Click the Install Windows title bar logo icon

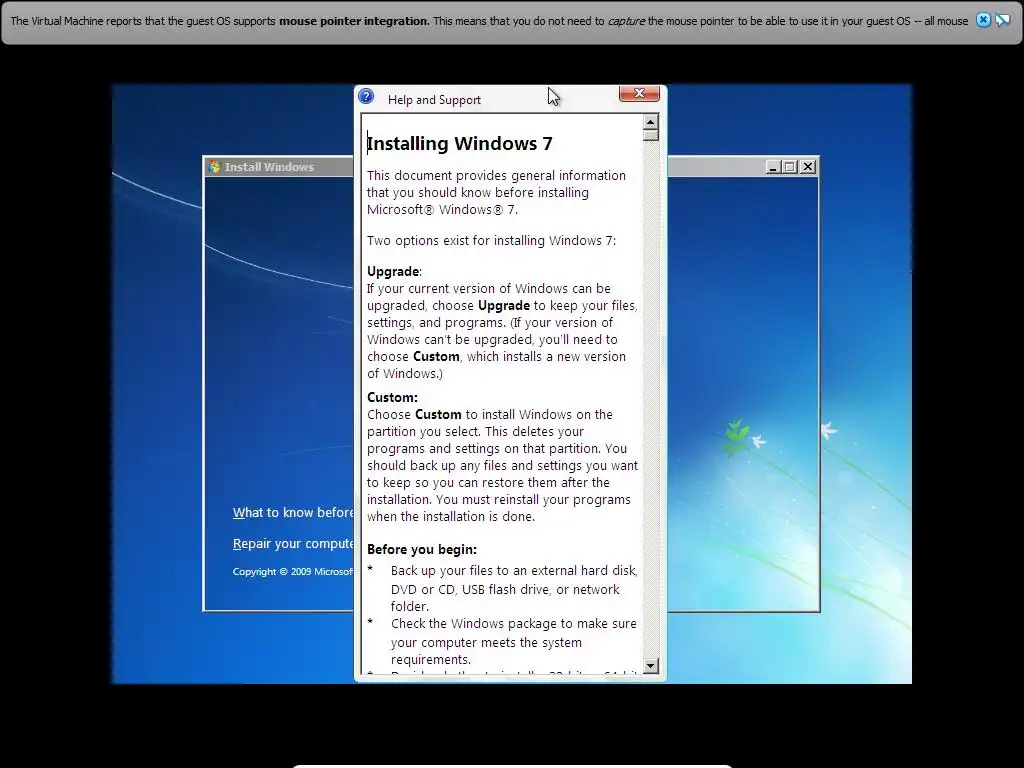214,167
